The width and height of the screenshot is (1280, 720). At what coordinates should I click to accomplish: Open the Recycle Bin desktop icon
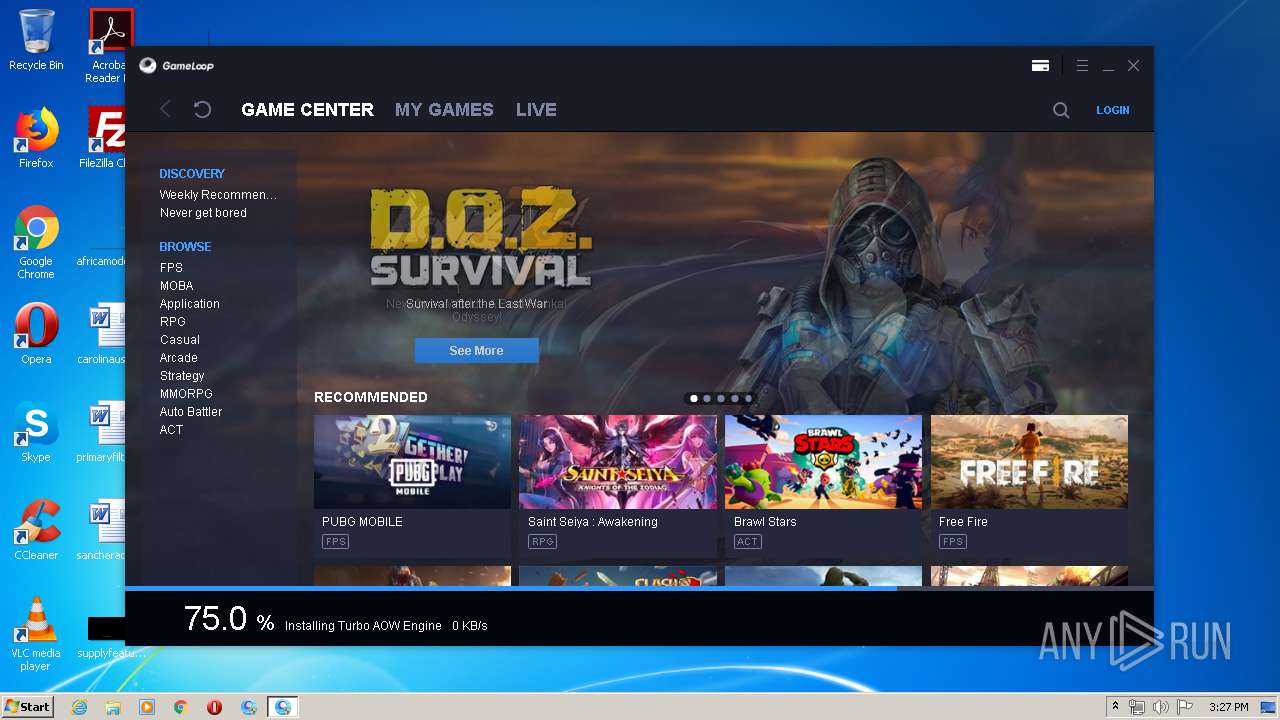pos(36,40)
